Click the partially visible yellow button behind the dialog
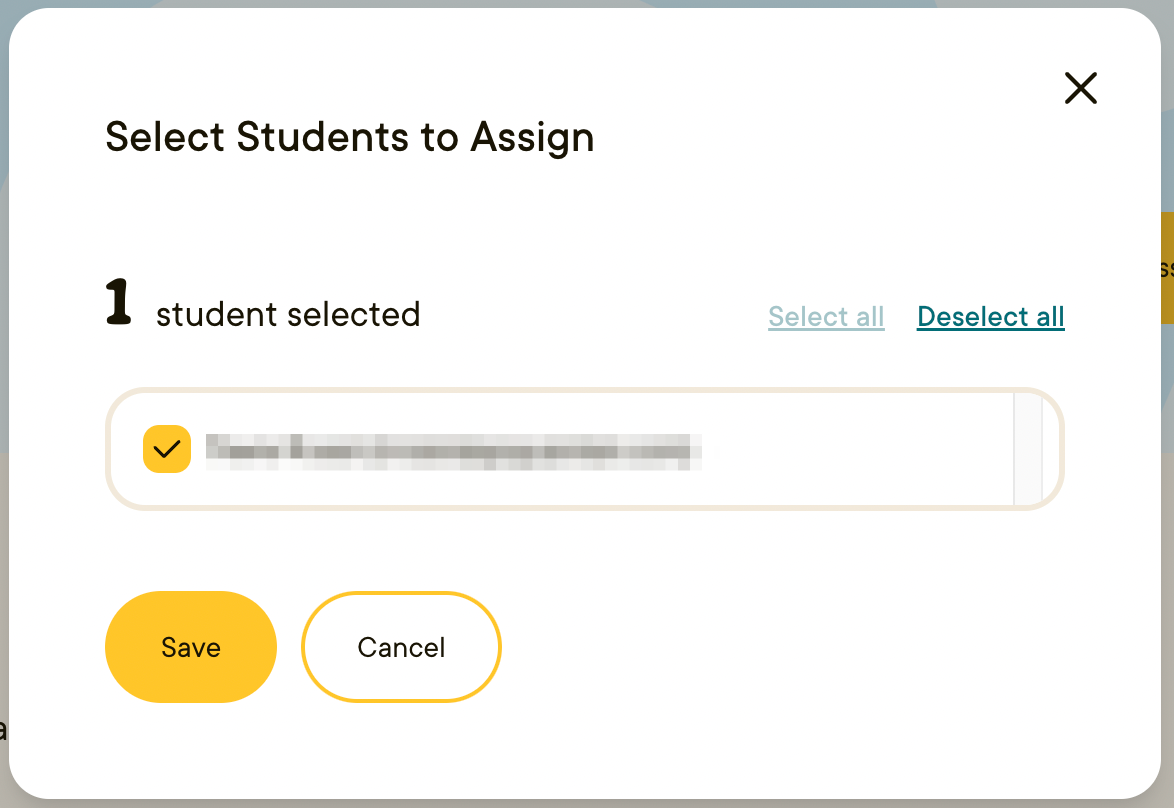Screen dimensions: 1174x808 [x=1166, y=267]
